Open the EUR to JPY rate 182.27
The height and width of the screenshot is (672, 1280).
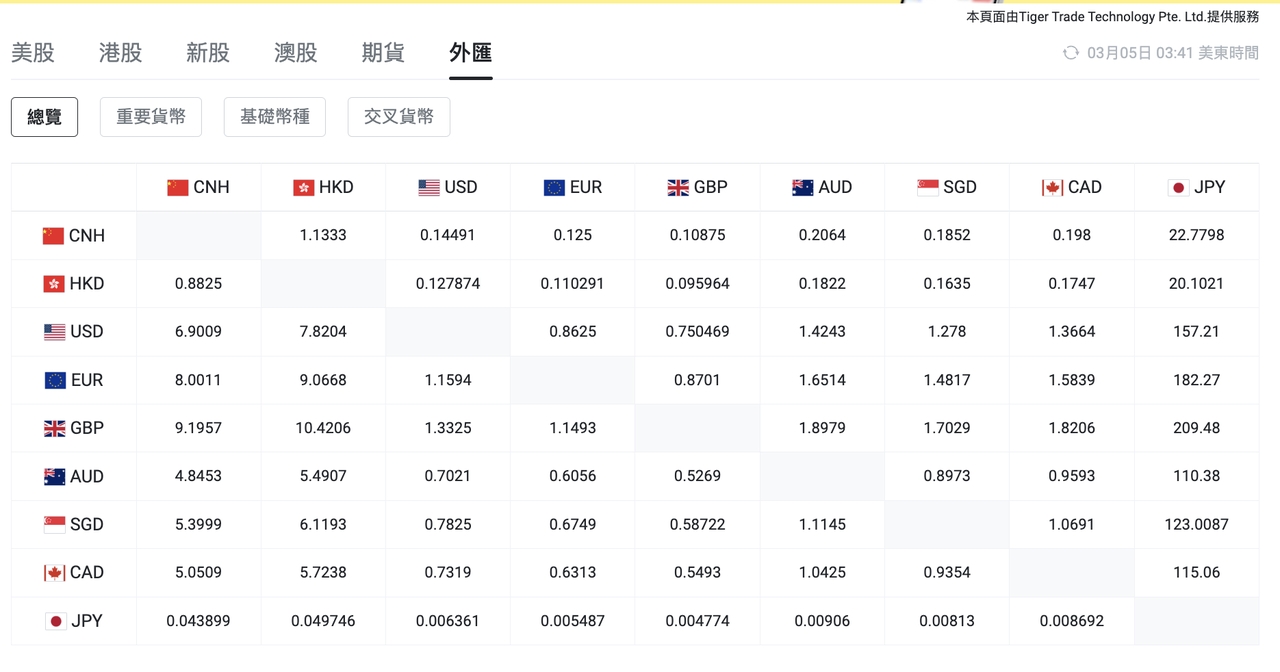[1196, 380]
